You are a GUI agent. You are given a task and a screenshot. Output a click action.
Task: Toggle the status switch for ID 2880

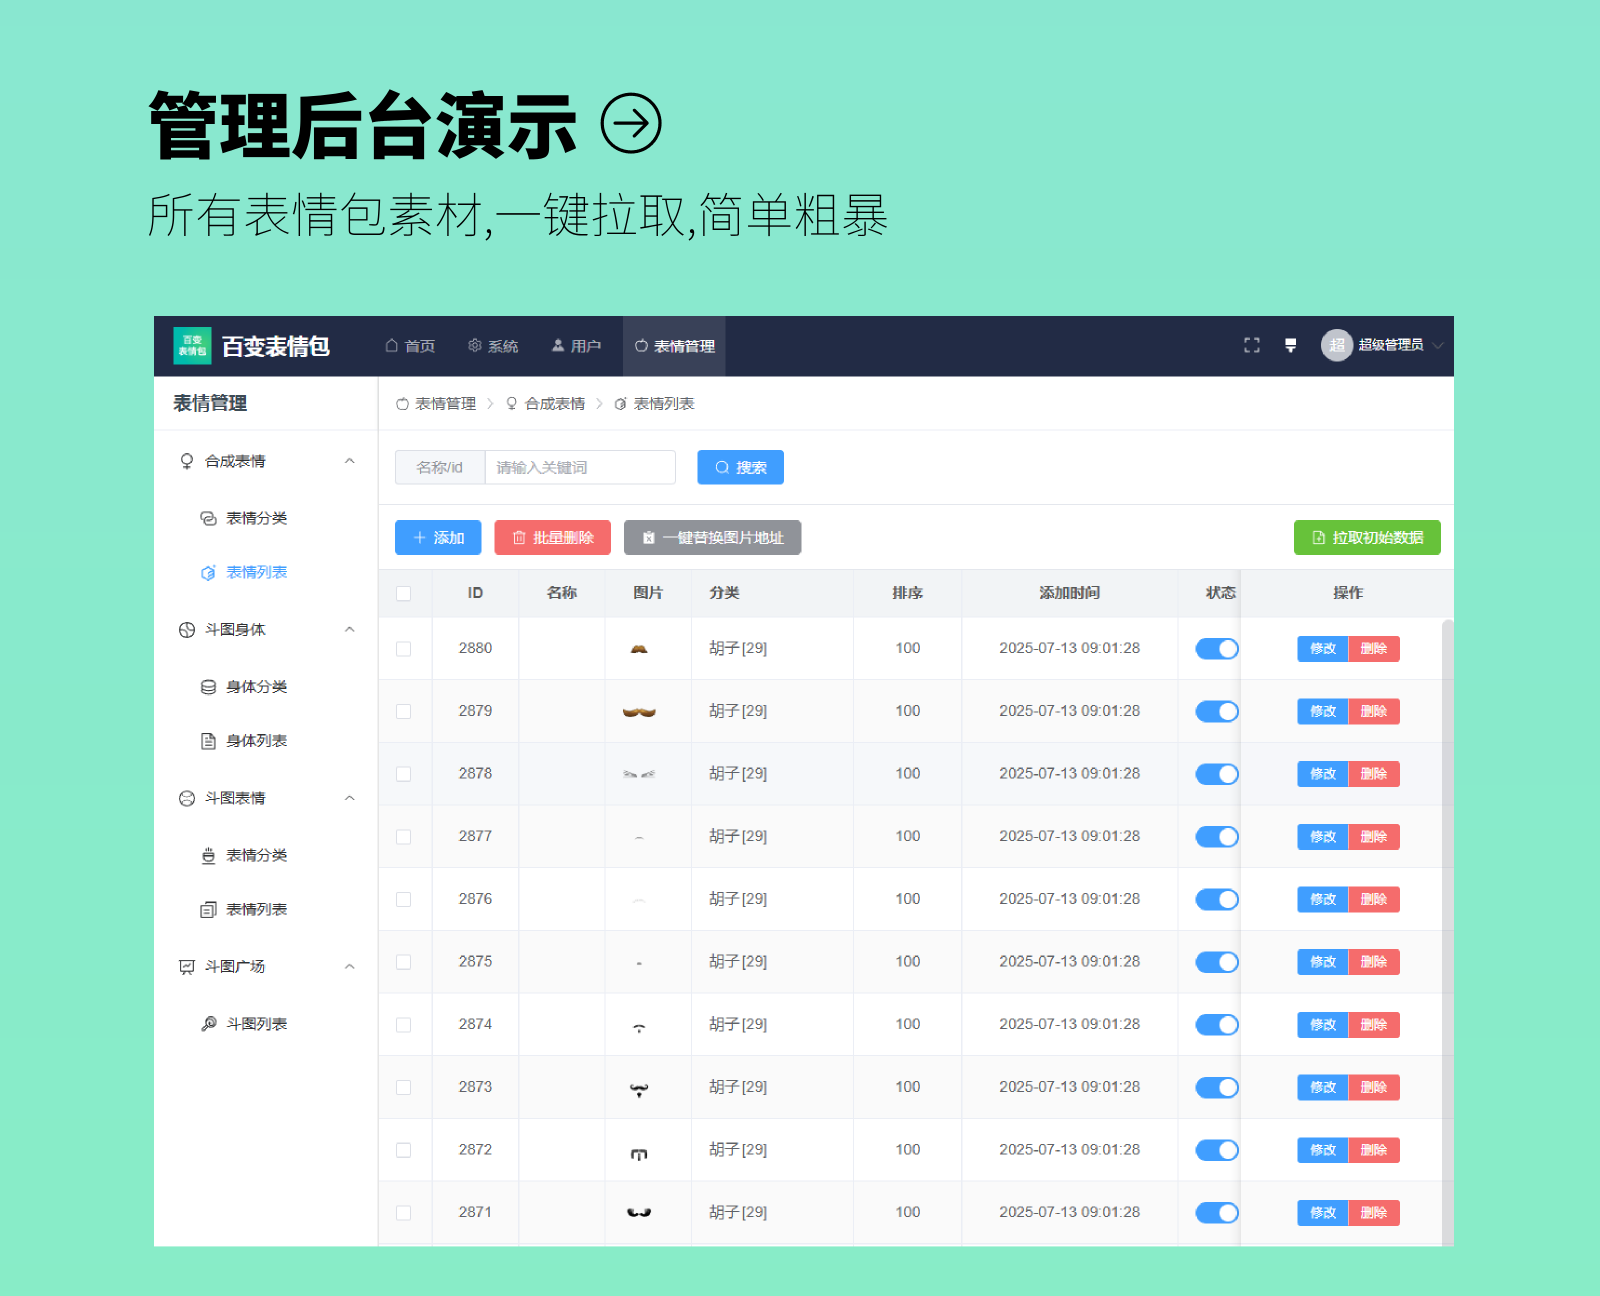tap(1217, 649)
